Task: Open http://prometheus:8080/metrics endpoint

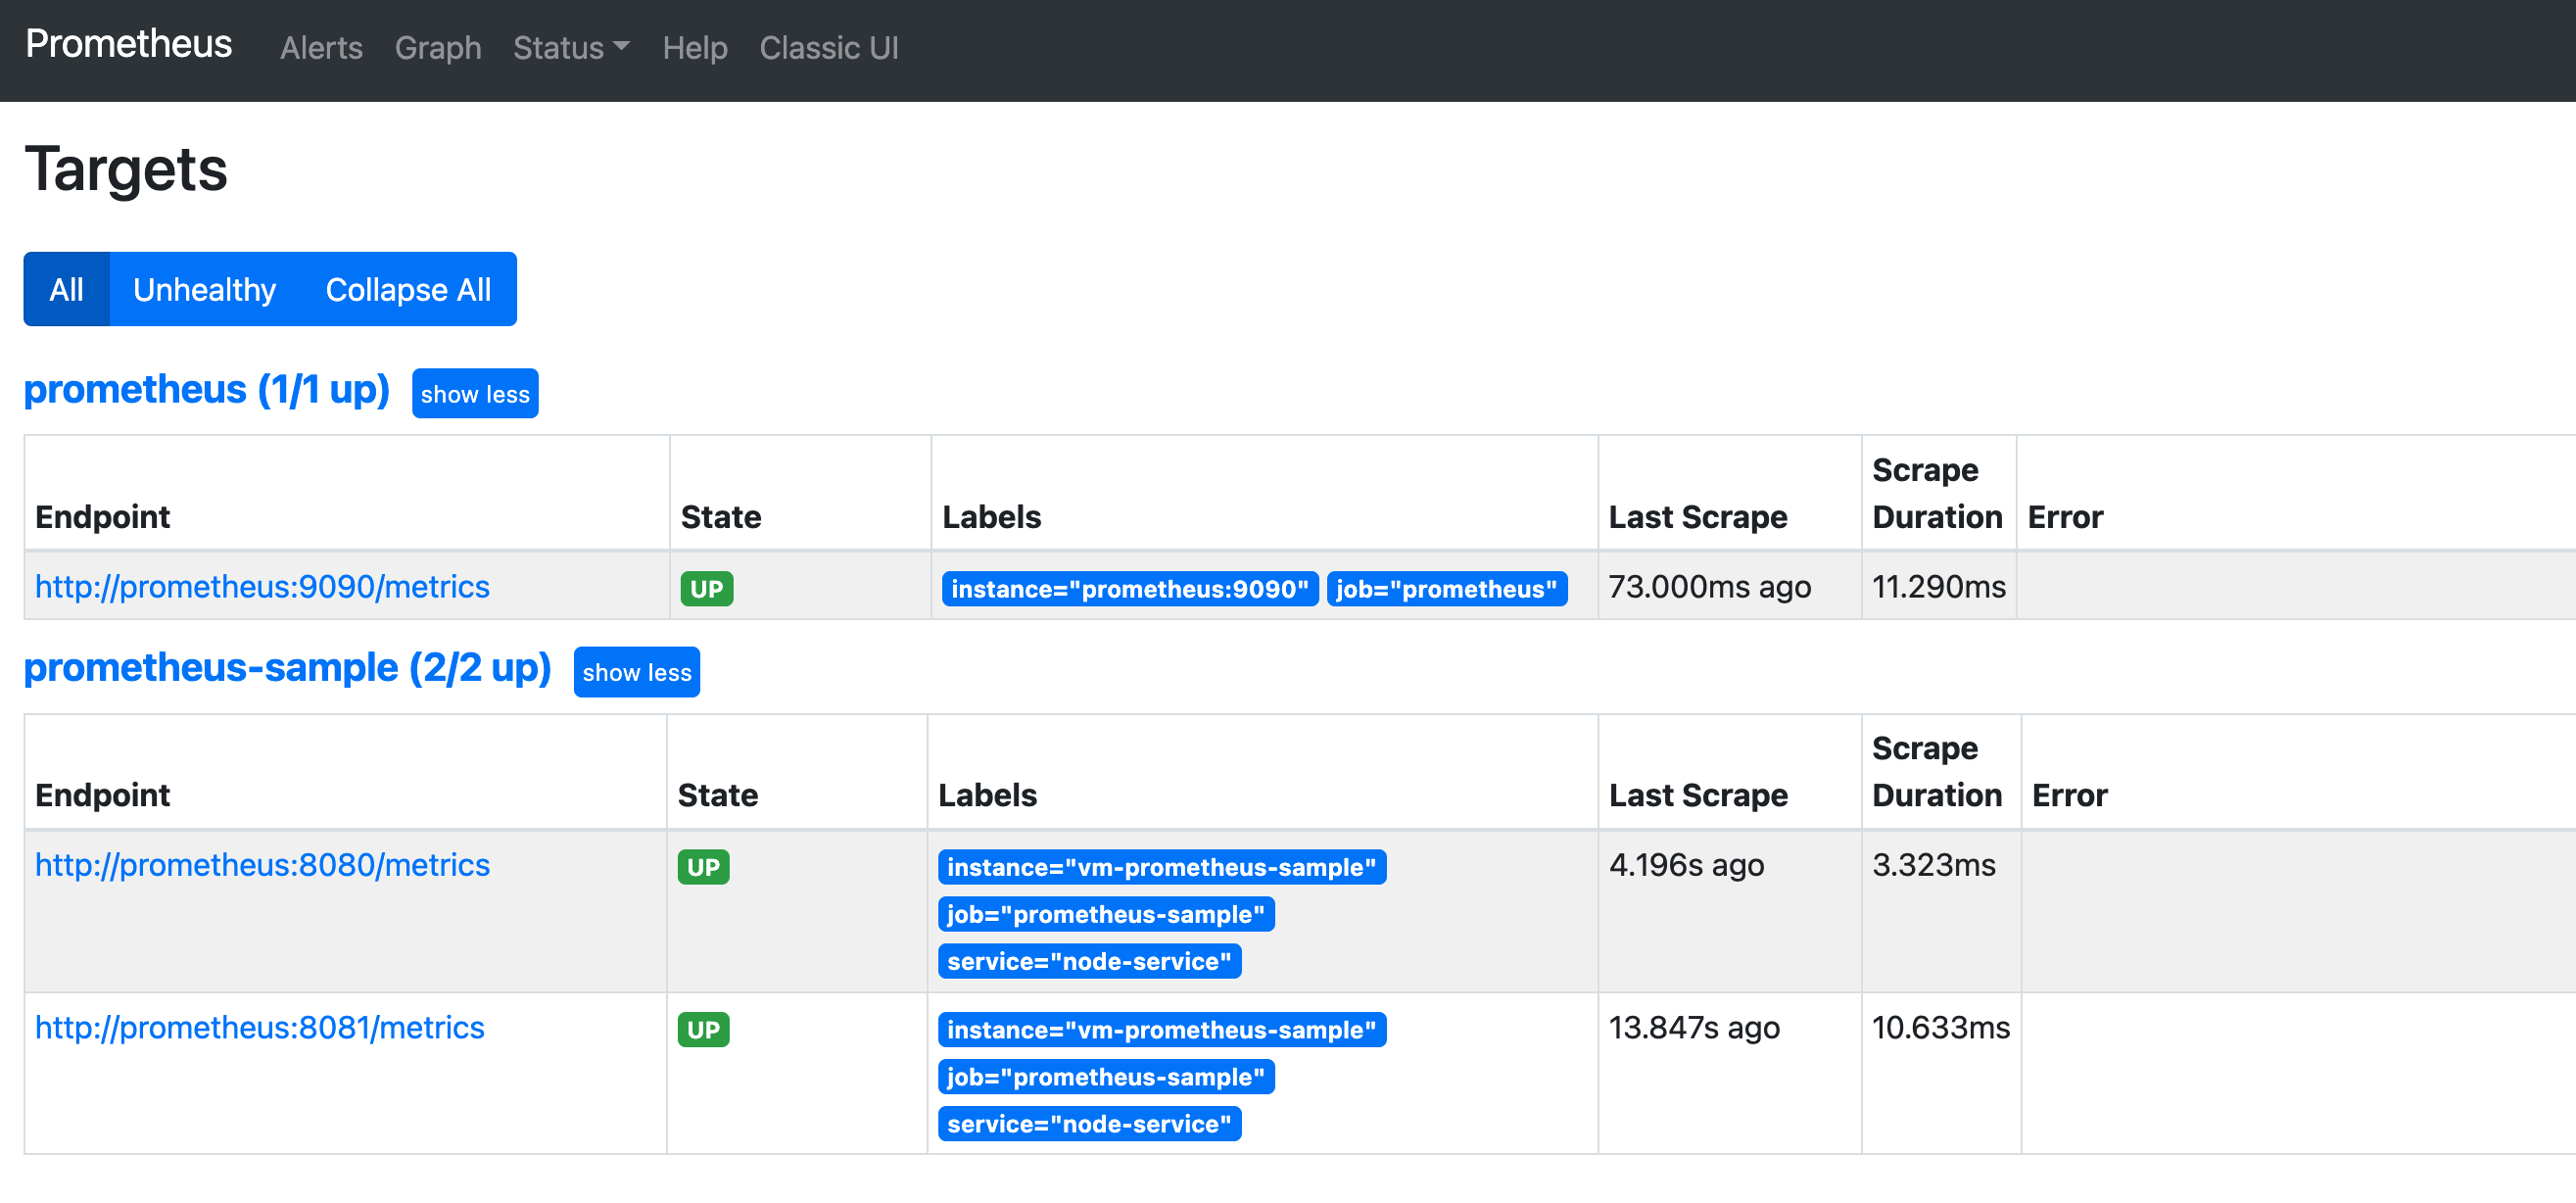Action: click(262, 864)
